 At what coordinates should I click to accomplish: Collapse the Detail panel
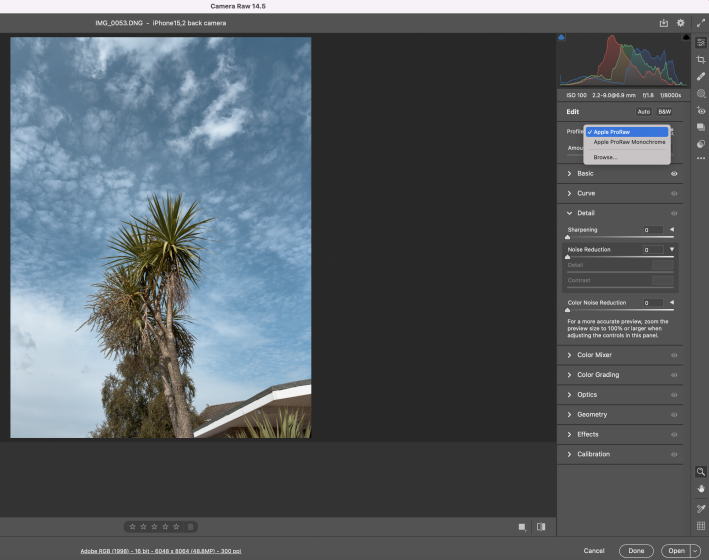click(x=585, y=213)
